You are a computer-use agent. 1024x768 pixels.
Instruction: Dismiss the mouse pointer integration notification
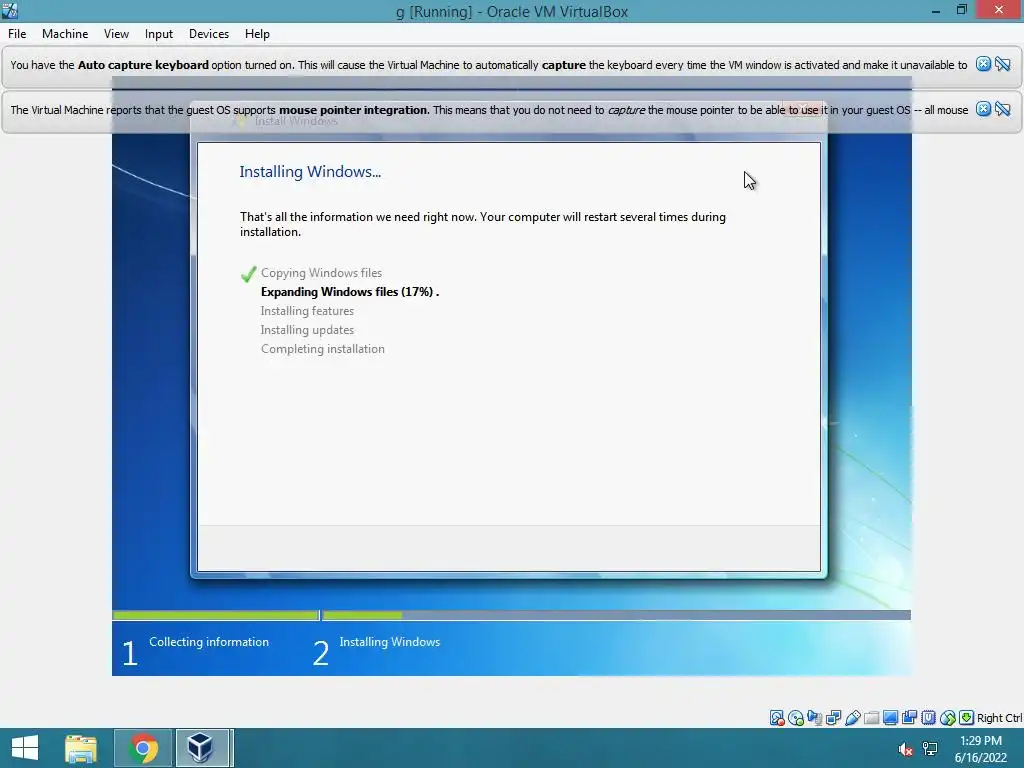983,109
